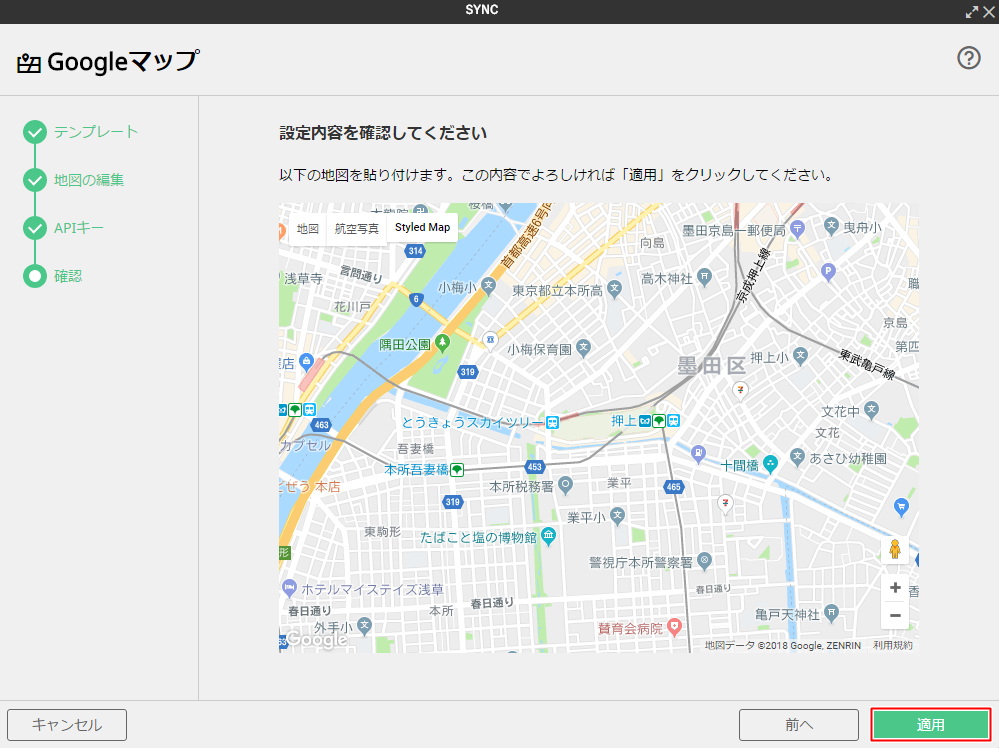Click the ホテルマイステイズ浅草 hotel marker

pos(289,588)
